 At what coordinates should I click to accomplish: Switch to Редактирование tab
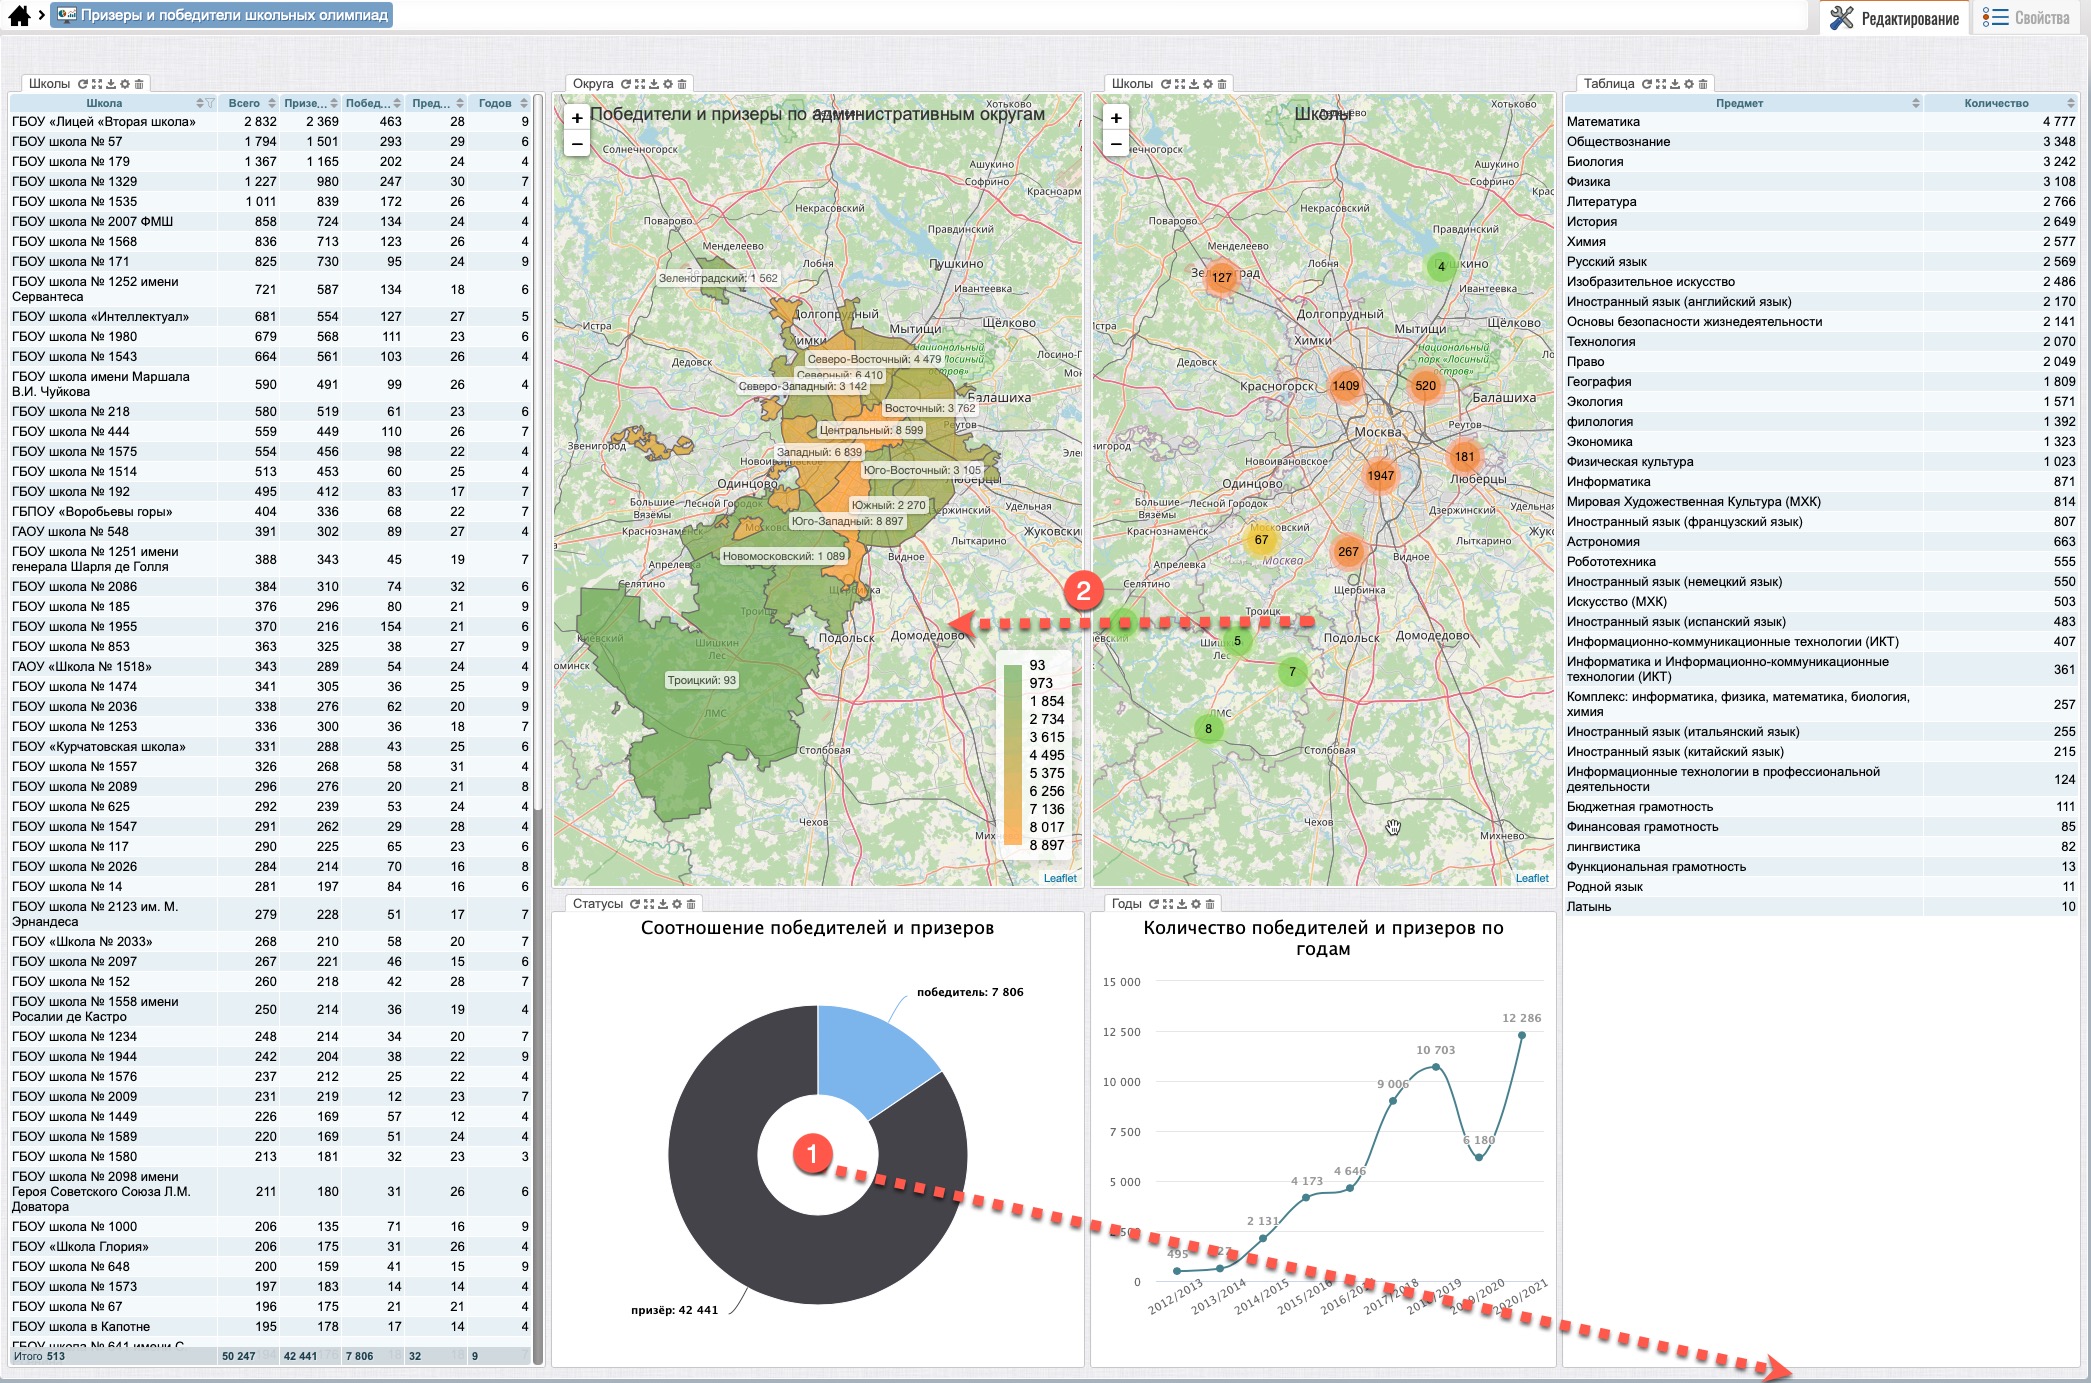[x=1895, y=18]
